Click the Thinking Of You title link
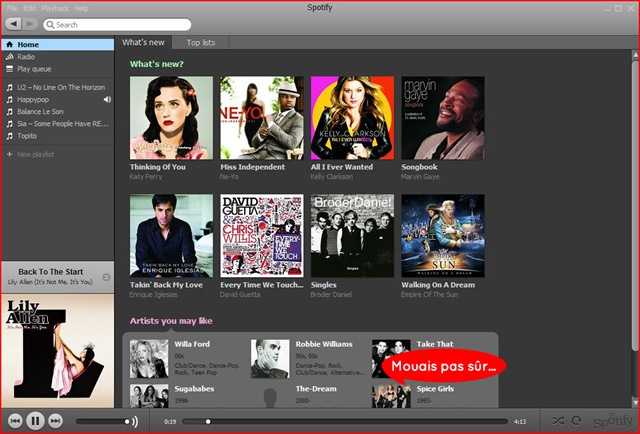Image resolution: width=640 pixels, height=434 pixels. (x=158, y=167)
